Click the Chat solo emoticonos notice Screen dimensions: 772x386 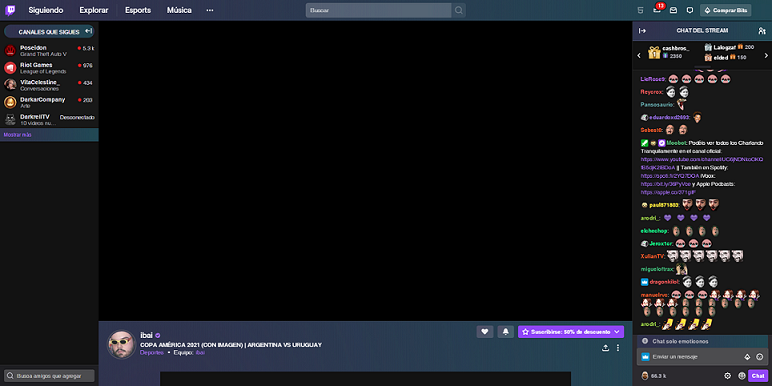click(x=703, y=341)
